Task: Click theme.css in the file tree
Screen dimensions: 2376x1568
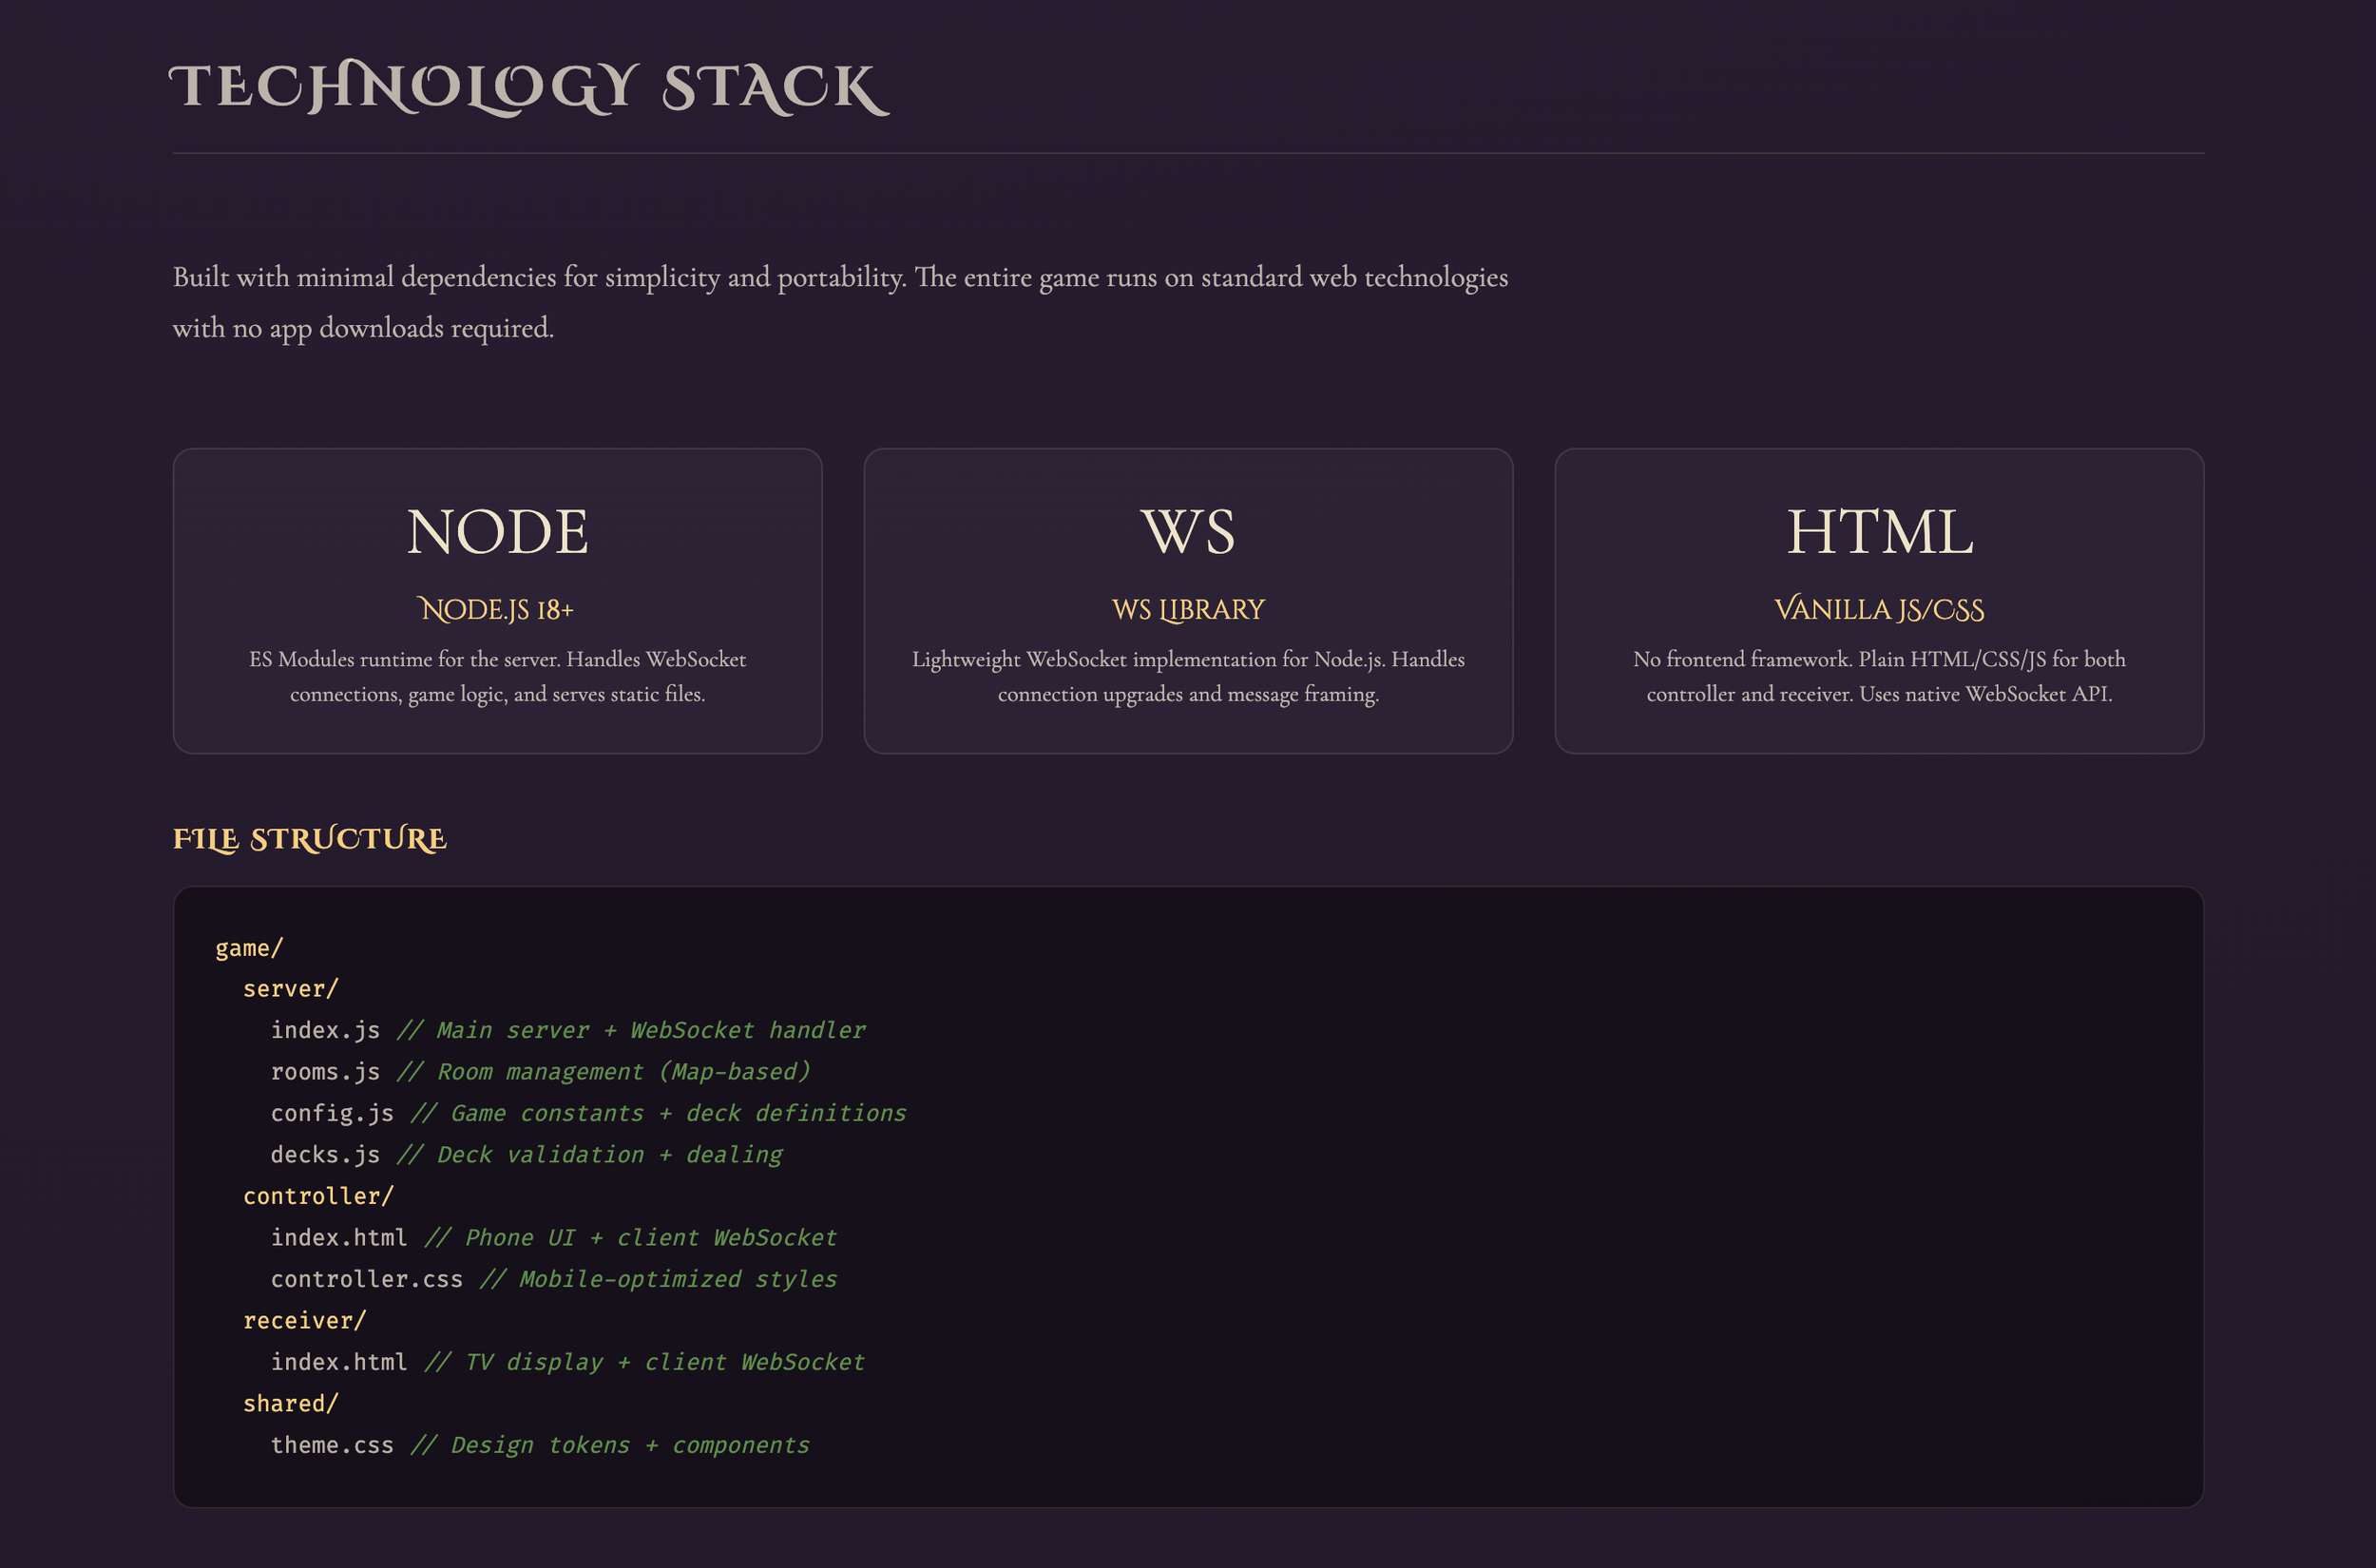Action: (x=332, y=1445)
